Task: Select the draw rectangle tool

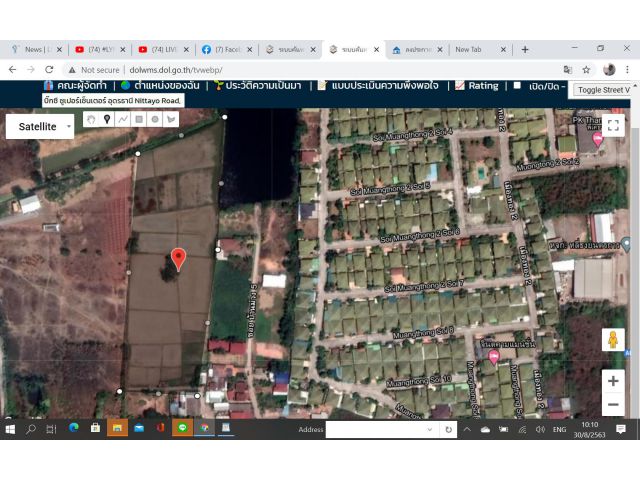Action: (x=139, y=119)
